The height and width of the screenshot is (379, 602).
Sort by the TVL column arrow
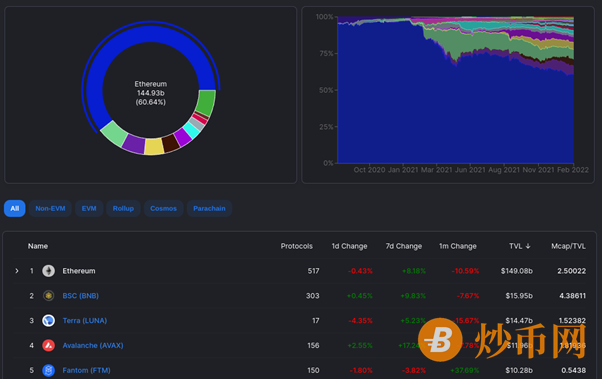click(x=528, y=246)
